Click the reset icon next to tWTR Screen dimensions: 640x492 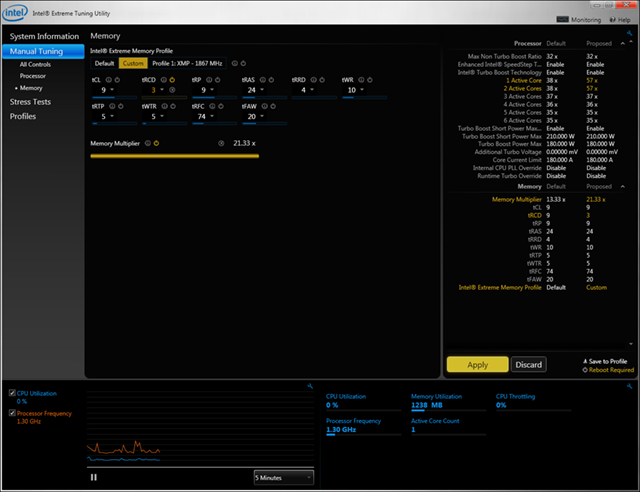pyautogui.click(x=173, y=106)
